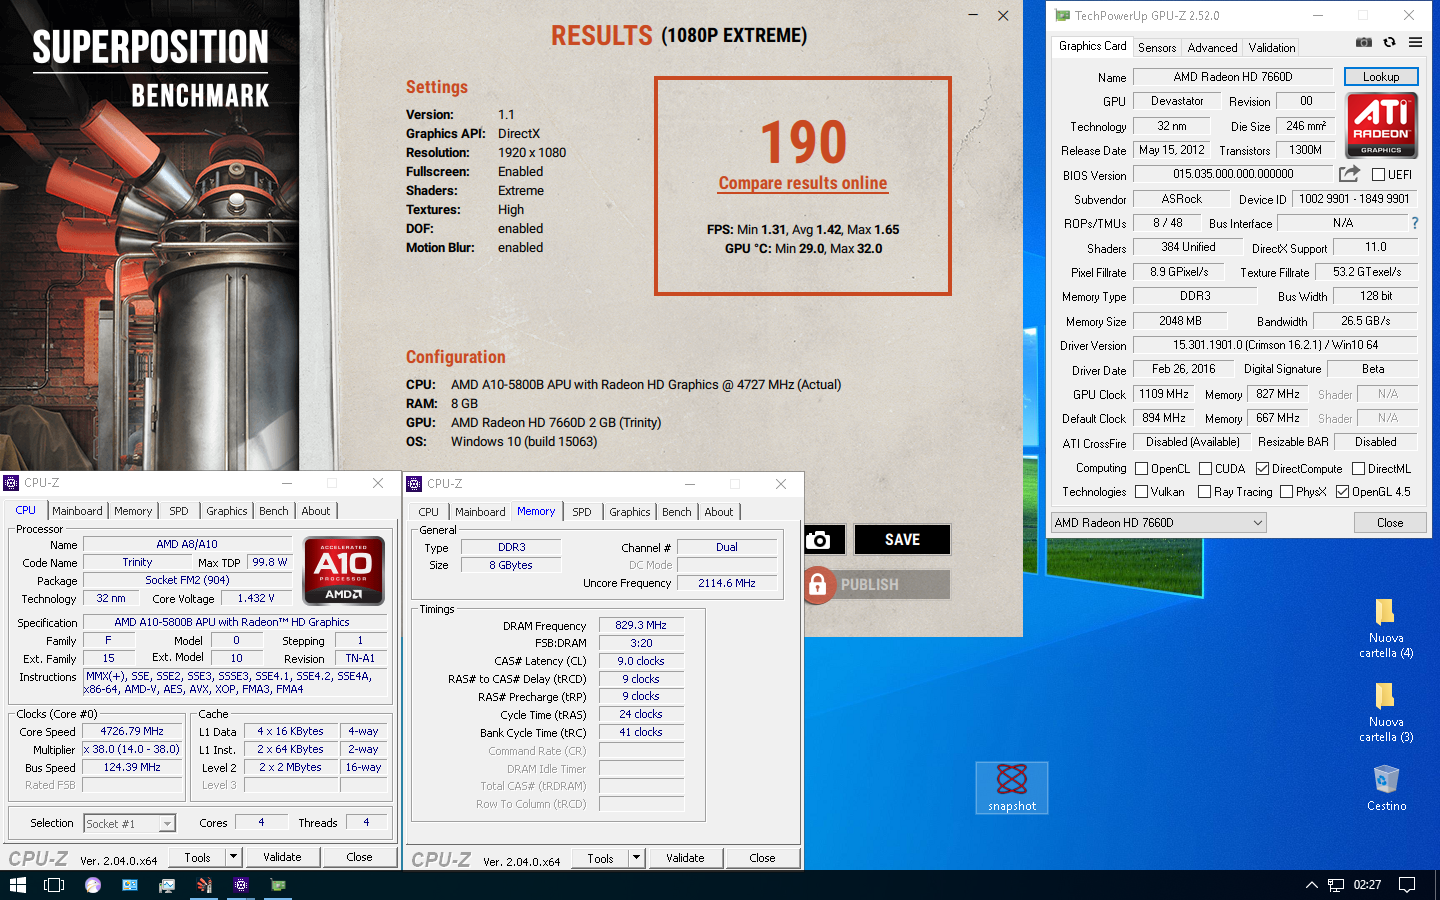Click the Superposition camera screenshot button

tap(818, 540)
